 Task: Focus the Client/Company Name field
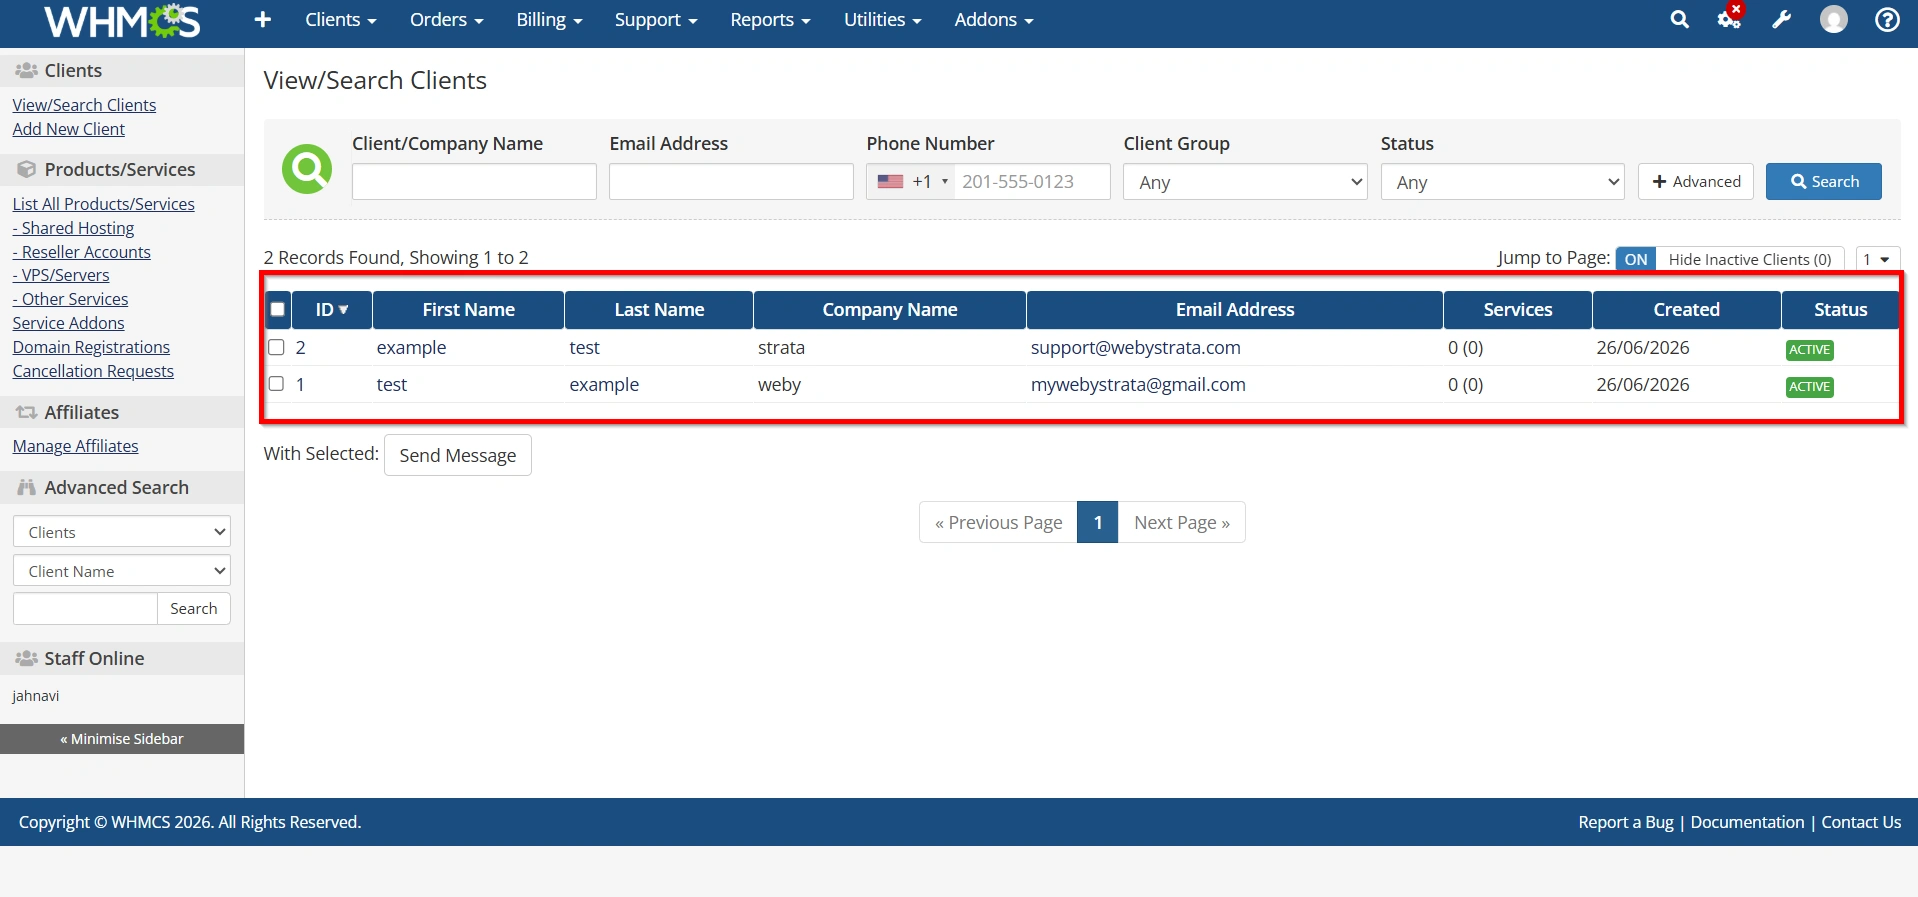[474, 182]
